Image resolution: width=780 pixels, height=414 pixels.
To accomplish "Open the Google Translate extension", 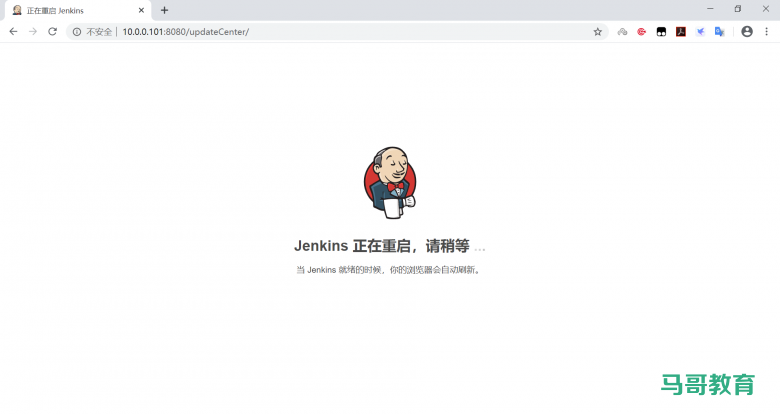I will coord(719,32).
